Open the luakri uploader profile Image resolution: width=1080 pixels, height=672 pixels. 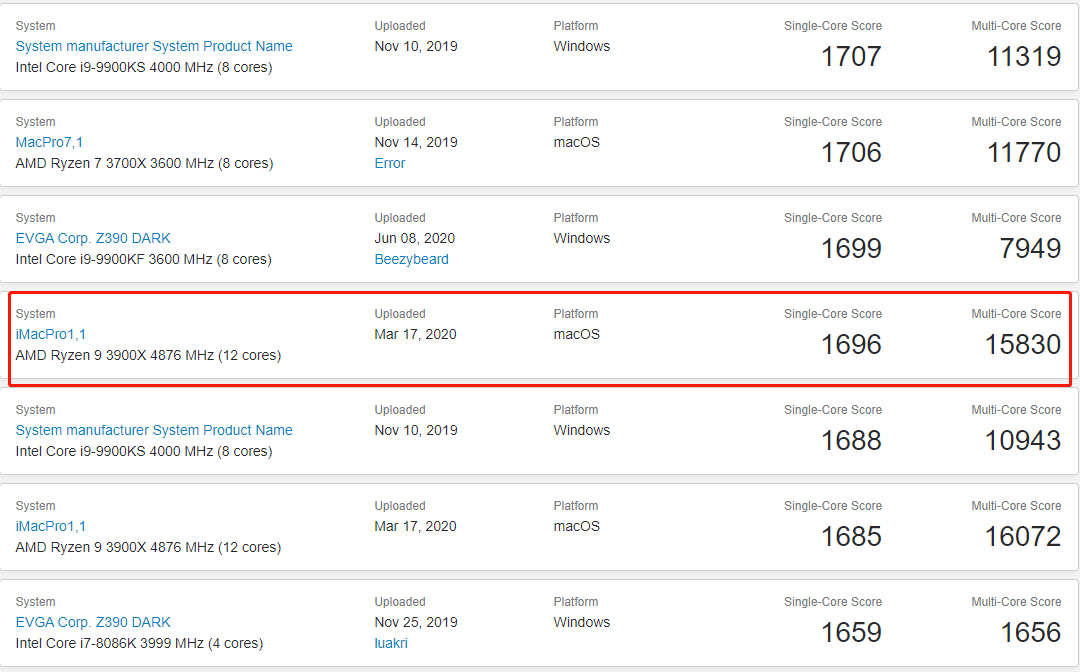[391, 643]
